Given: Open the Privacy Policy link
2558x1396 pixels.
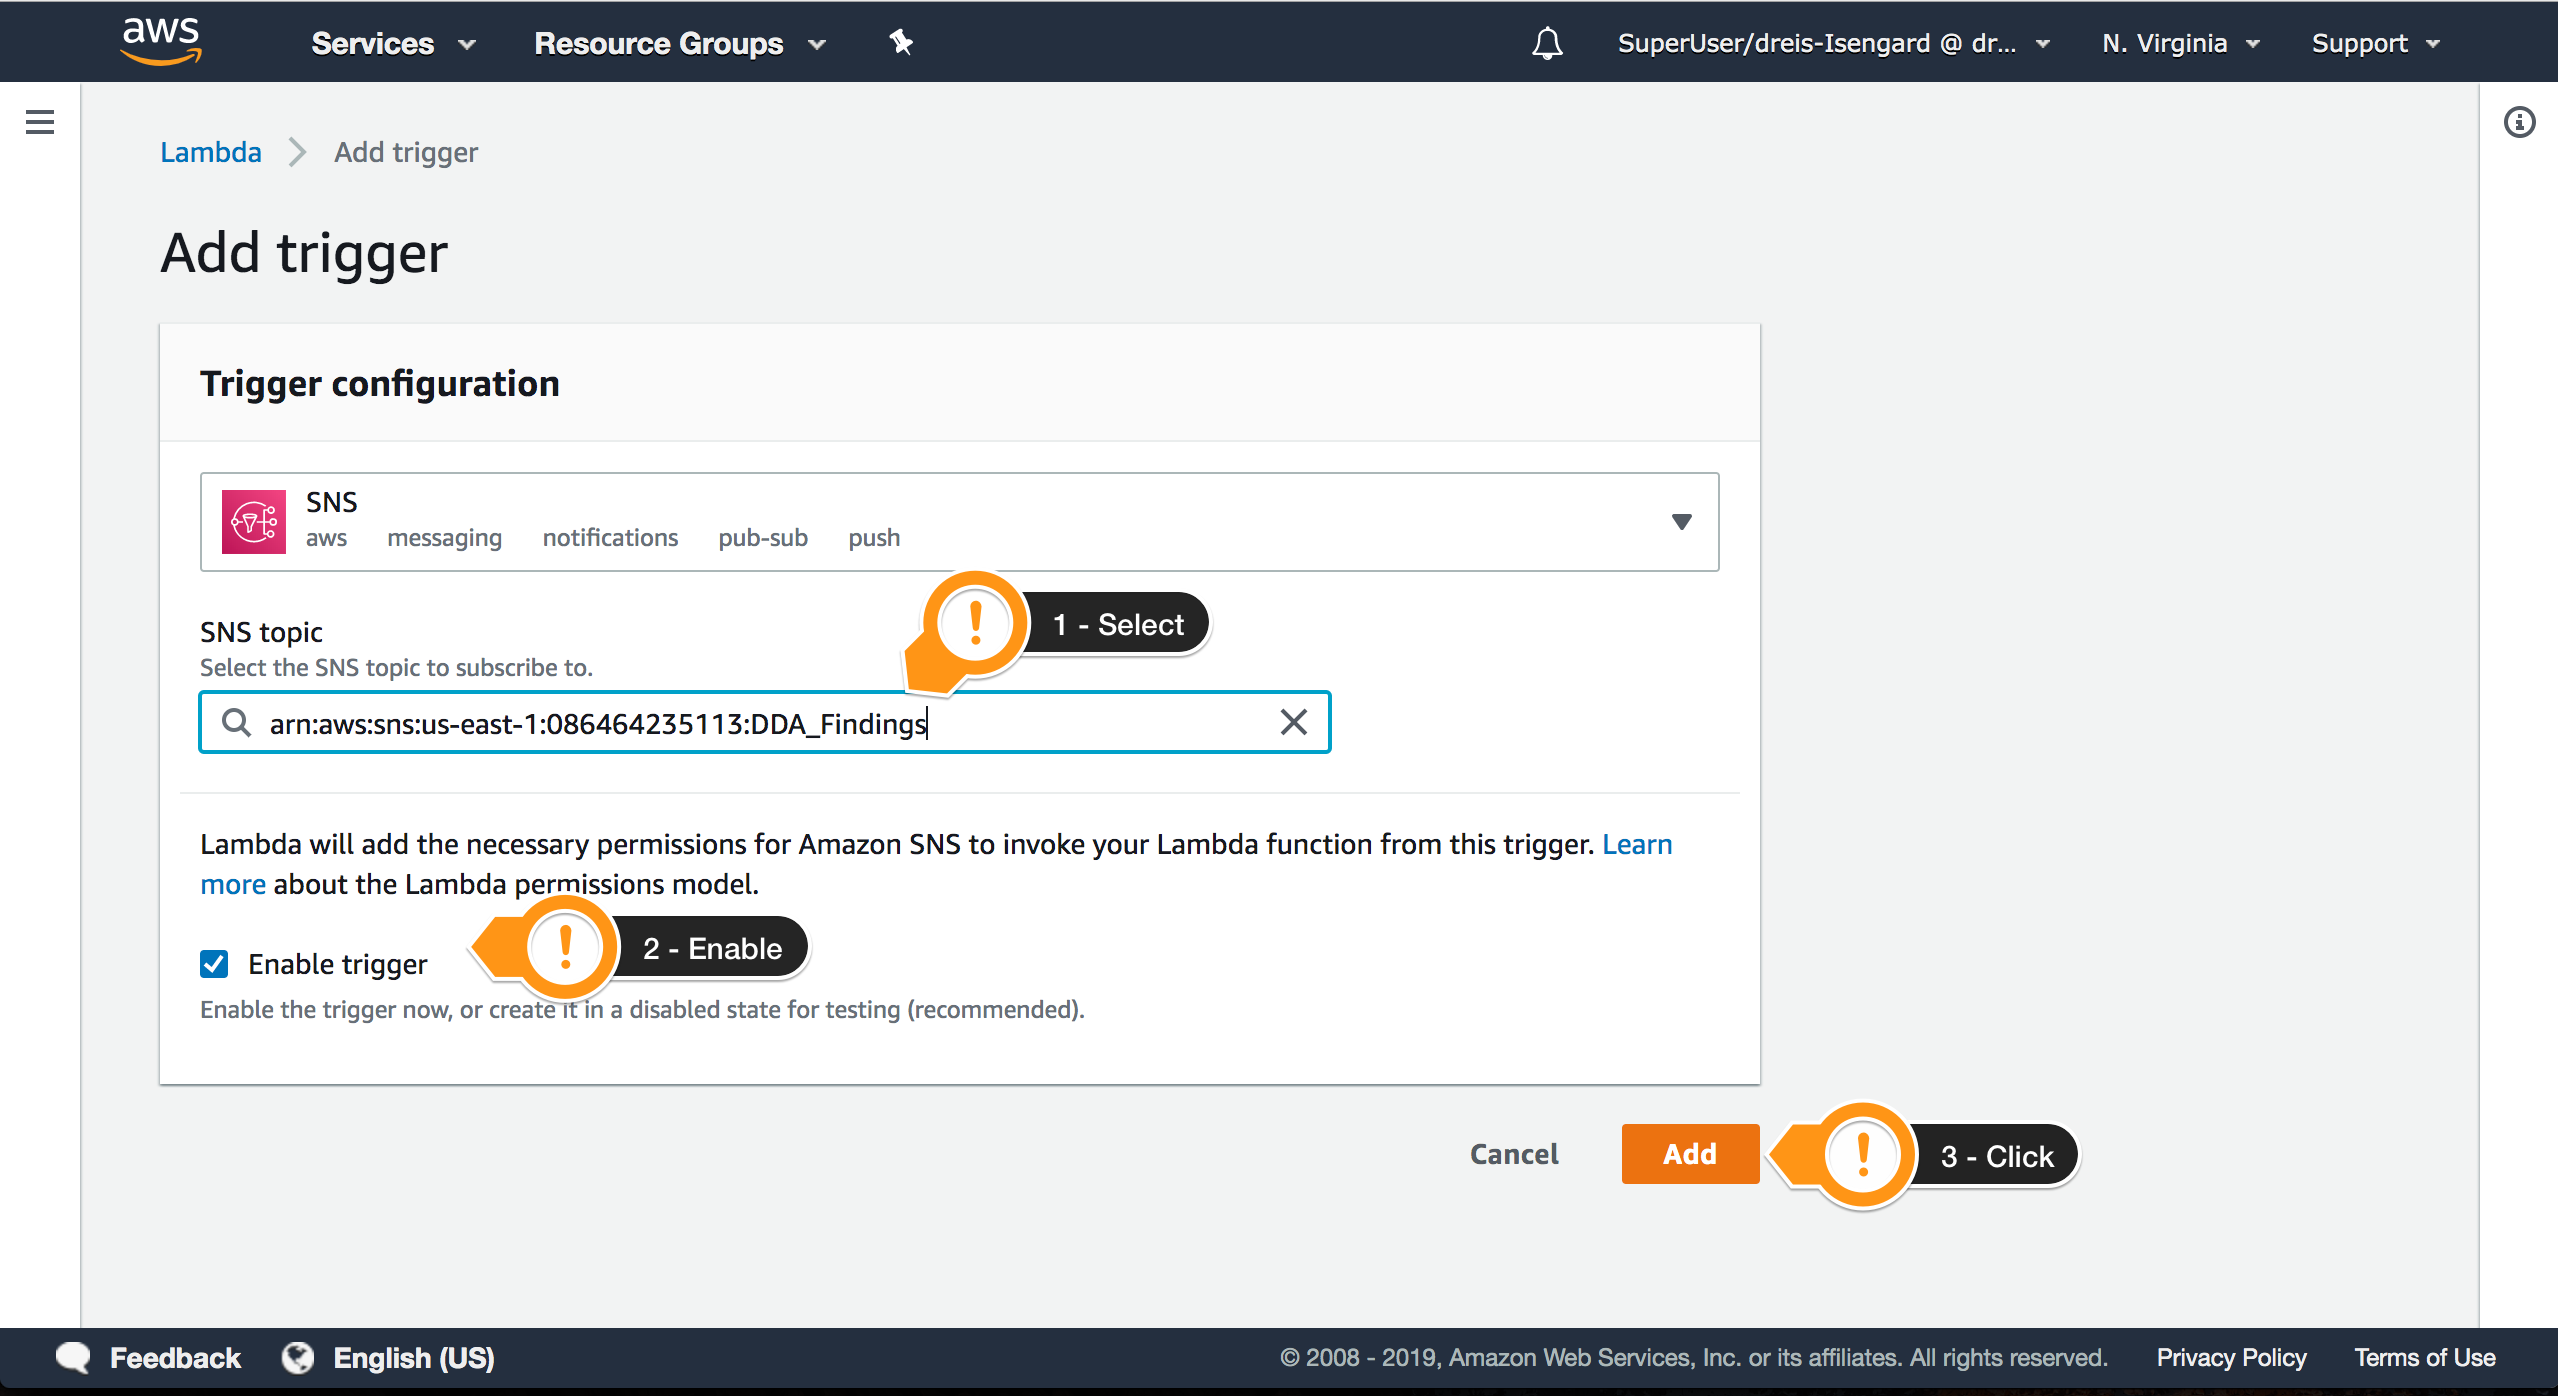Looking at the screenshot, I should (x=2231, y=1358).
